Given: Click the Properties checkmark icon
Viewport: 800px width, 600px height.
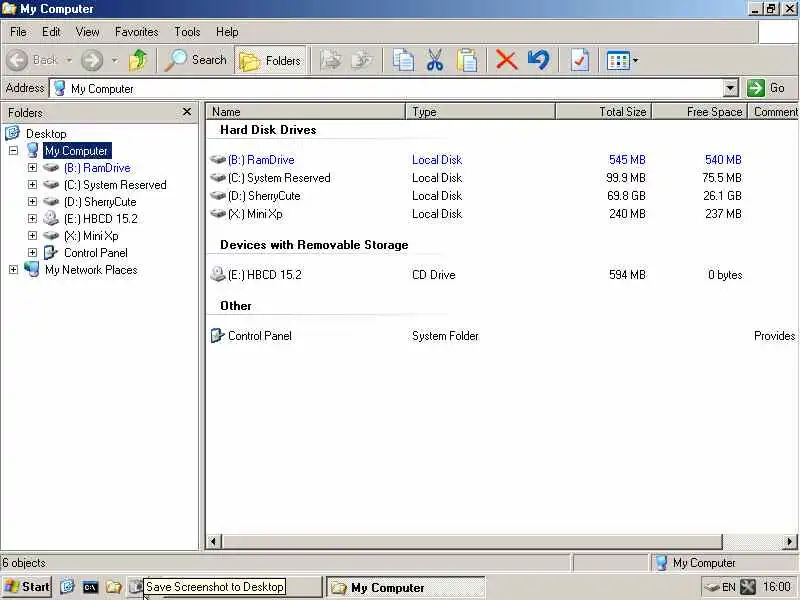Looking at the screenshot, I should pyautogui.click(x=580, y=60).
